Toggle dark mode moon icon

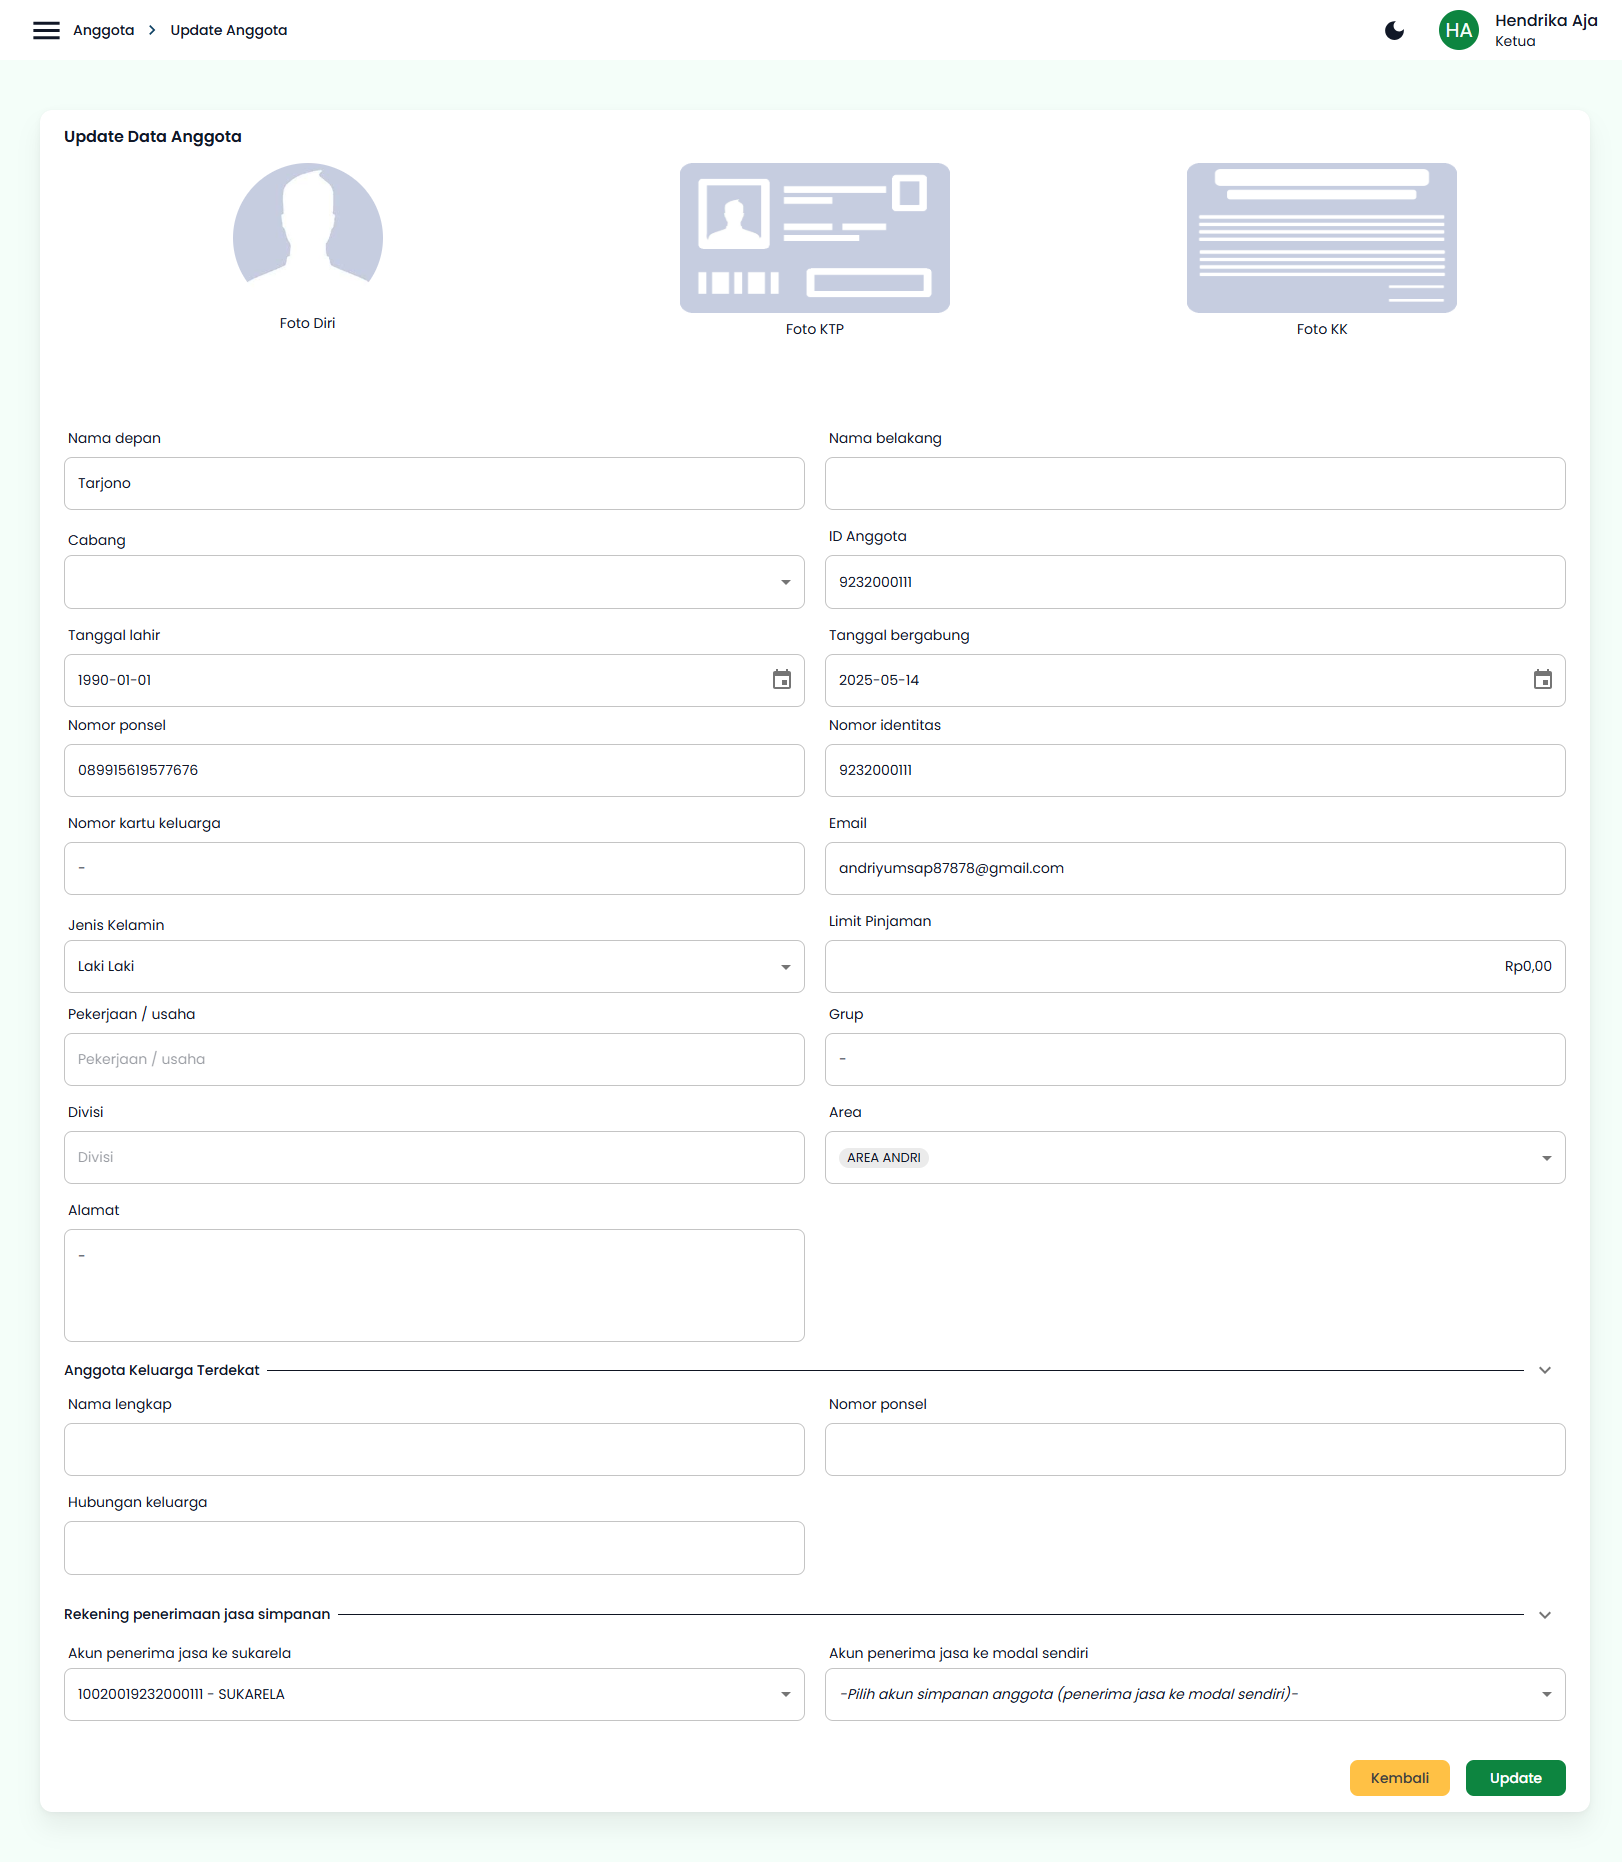[x=1394, y=30]
